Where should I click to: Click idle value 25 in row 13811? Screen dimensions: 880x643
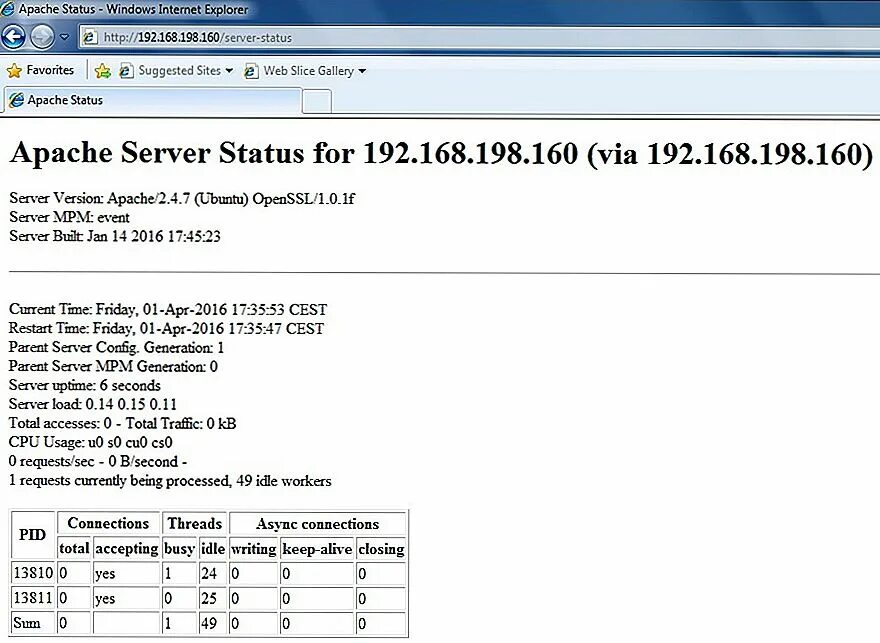[213, 598]
